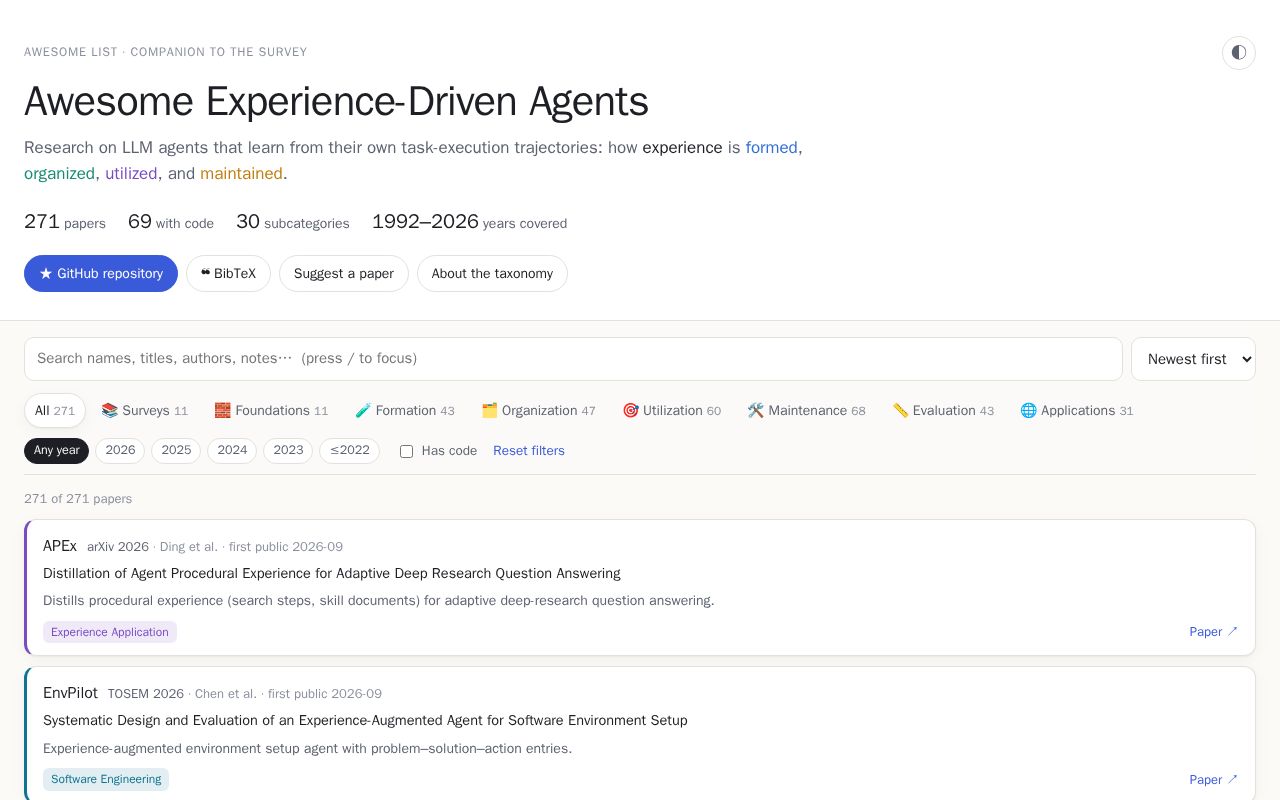Open the GitHub repository button
Viewport: 1280px width, 800px height.
(x=101, y=273)
